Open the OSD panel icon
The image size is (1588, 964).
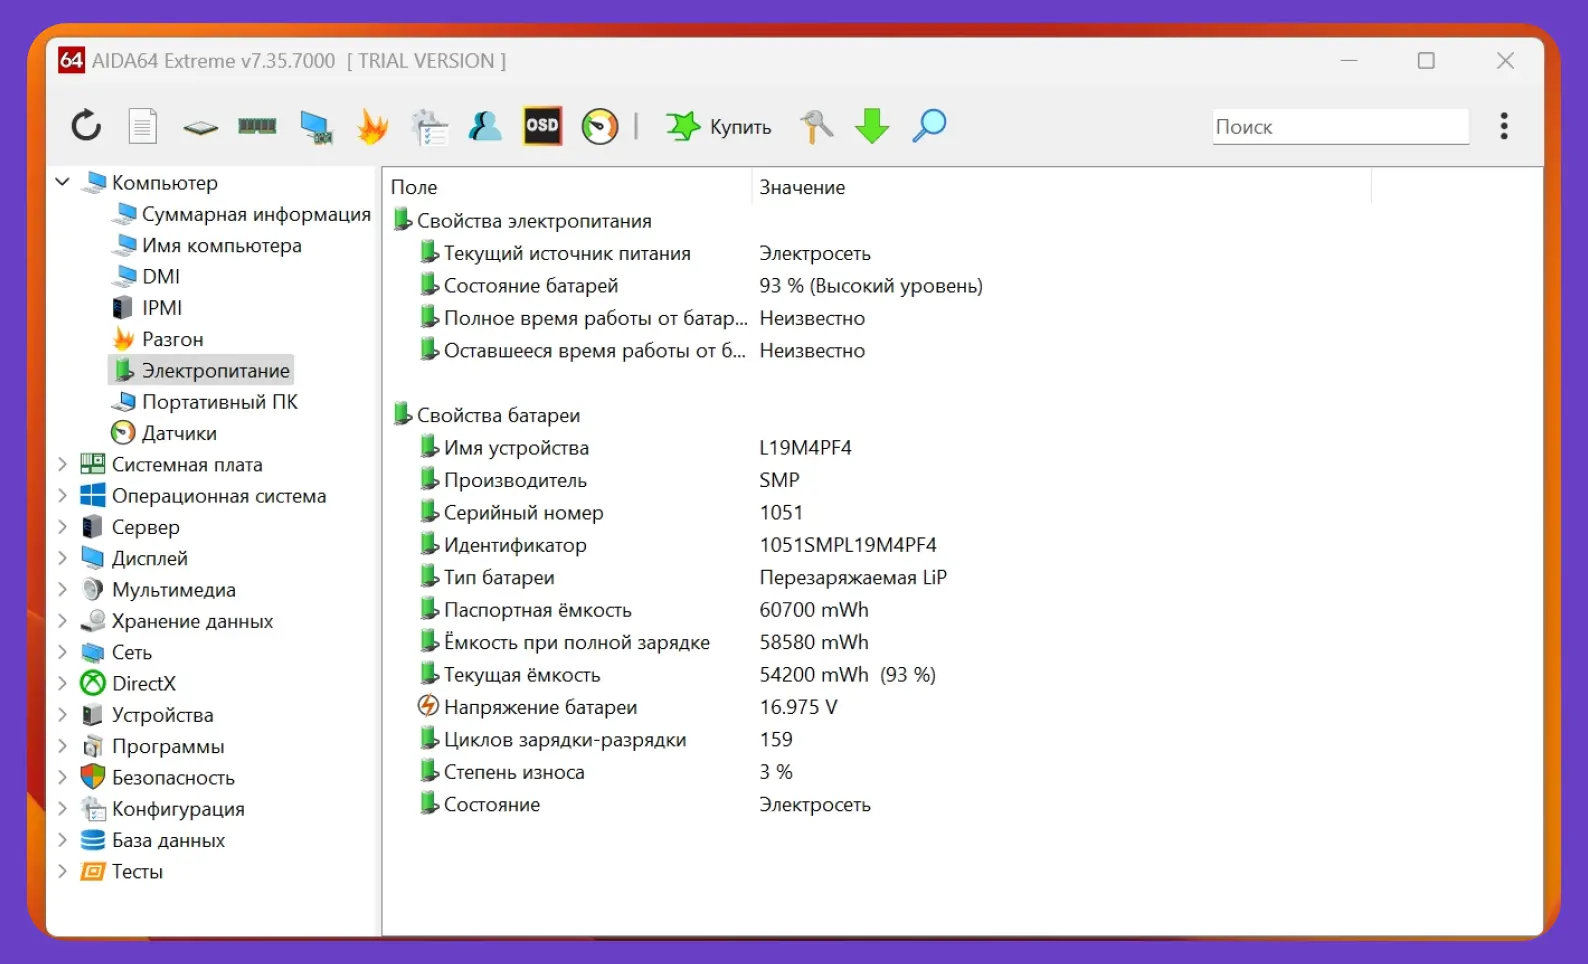[542, 126]
